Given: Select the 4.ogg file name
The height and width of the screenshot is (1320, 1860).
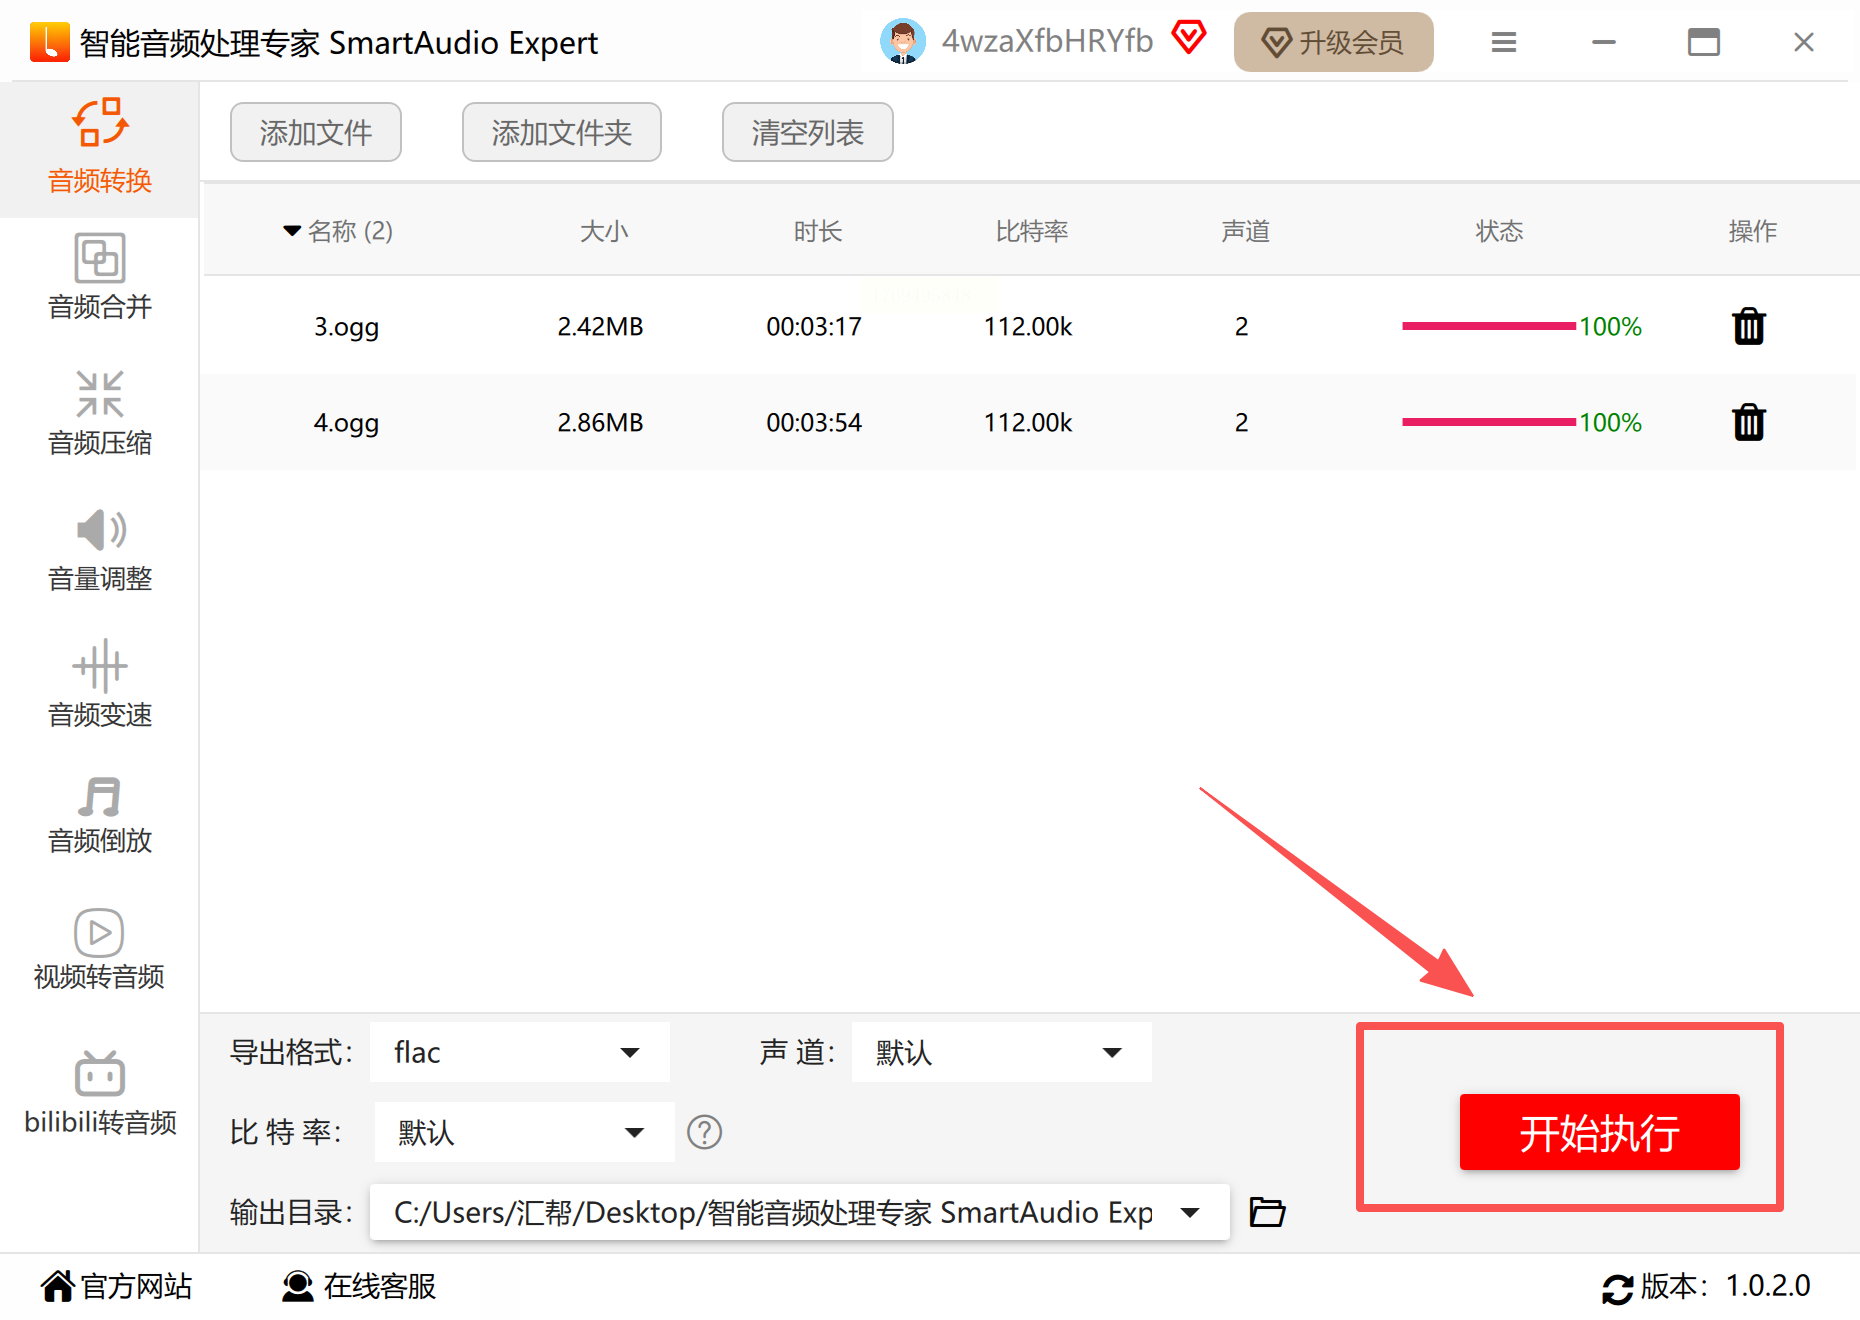Looking at the screenshot, I should pos(346,423).
